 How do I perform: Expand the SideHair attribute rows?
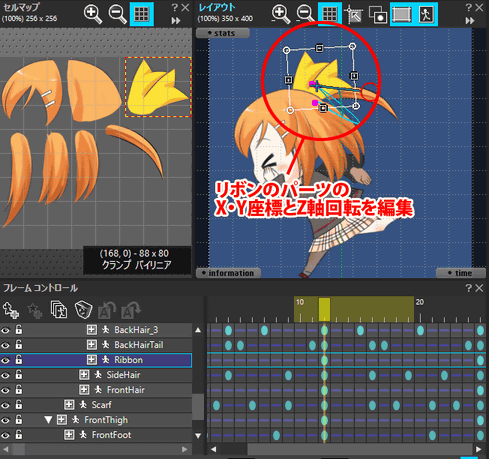(84, 375)
